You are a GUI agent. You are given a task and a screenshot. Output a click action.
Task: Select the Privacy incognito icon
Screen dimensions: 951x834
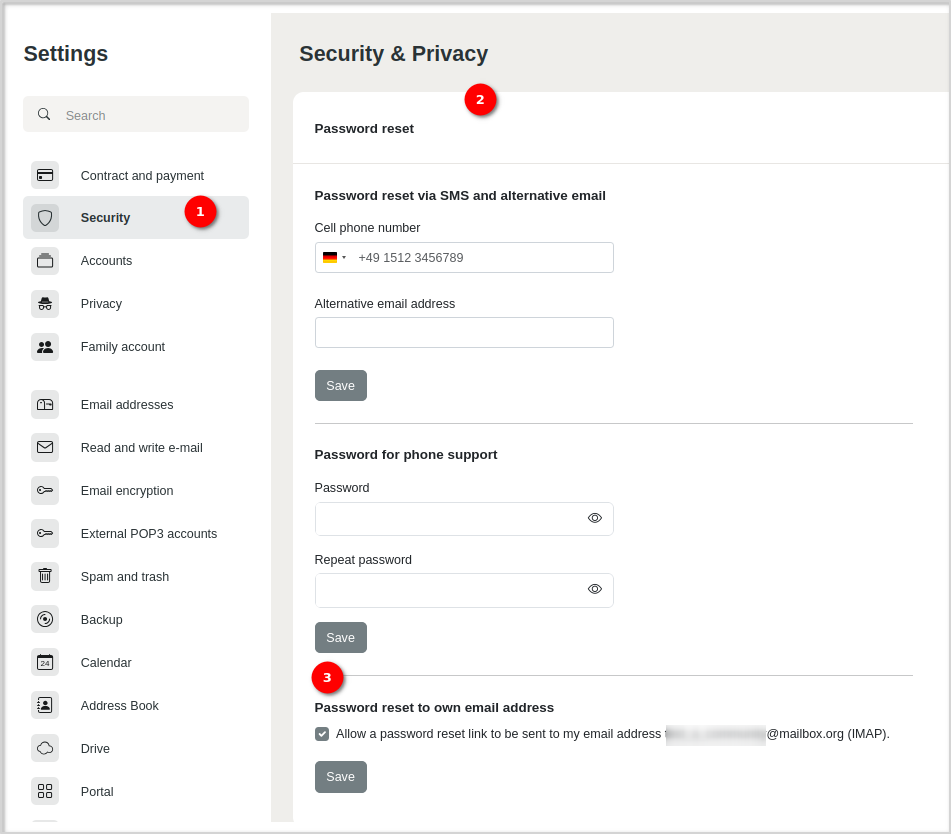45,304
